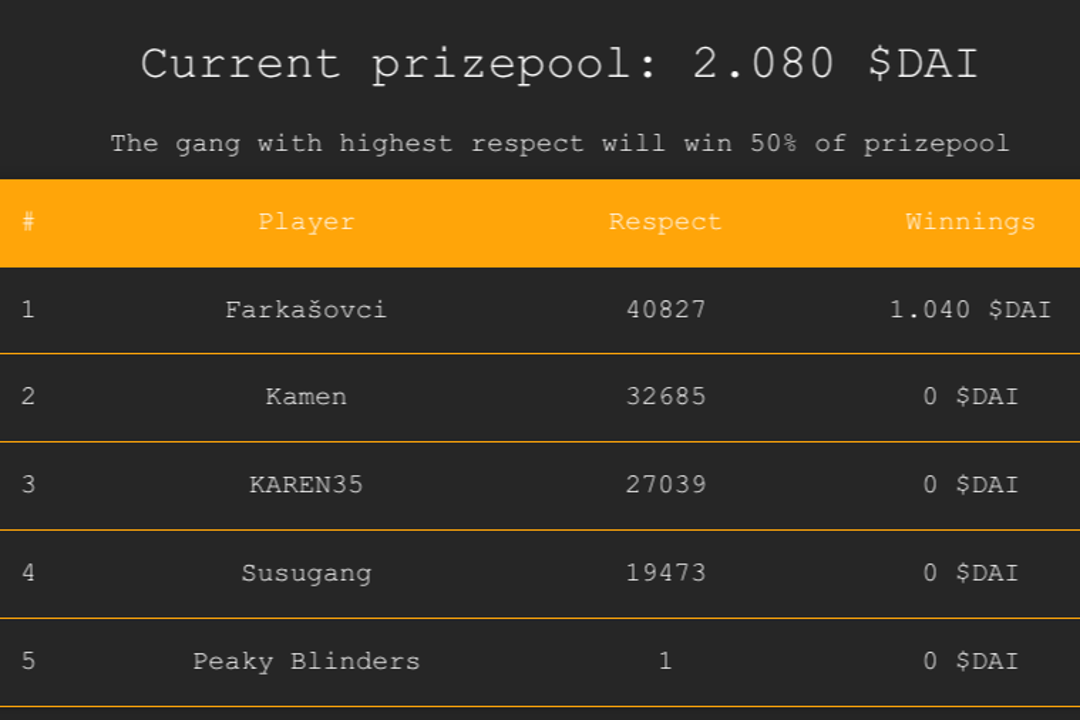The height and width of the screenshot is (720, 1080).
Task: Select the 27039 respect score
Action: (666, 485)
